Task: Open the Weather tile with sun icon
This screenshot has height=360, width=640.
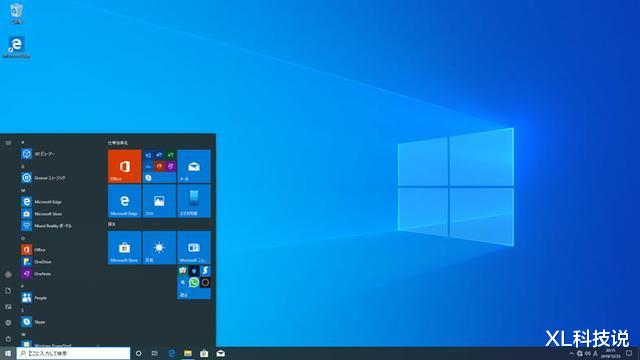Action: pos(159,248)
